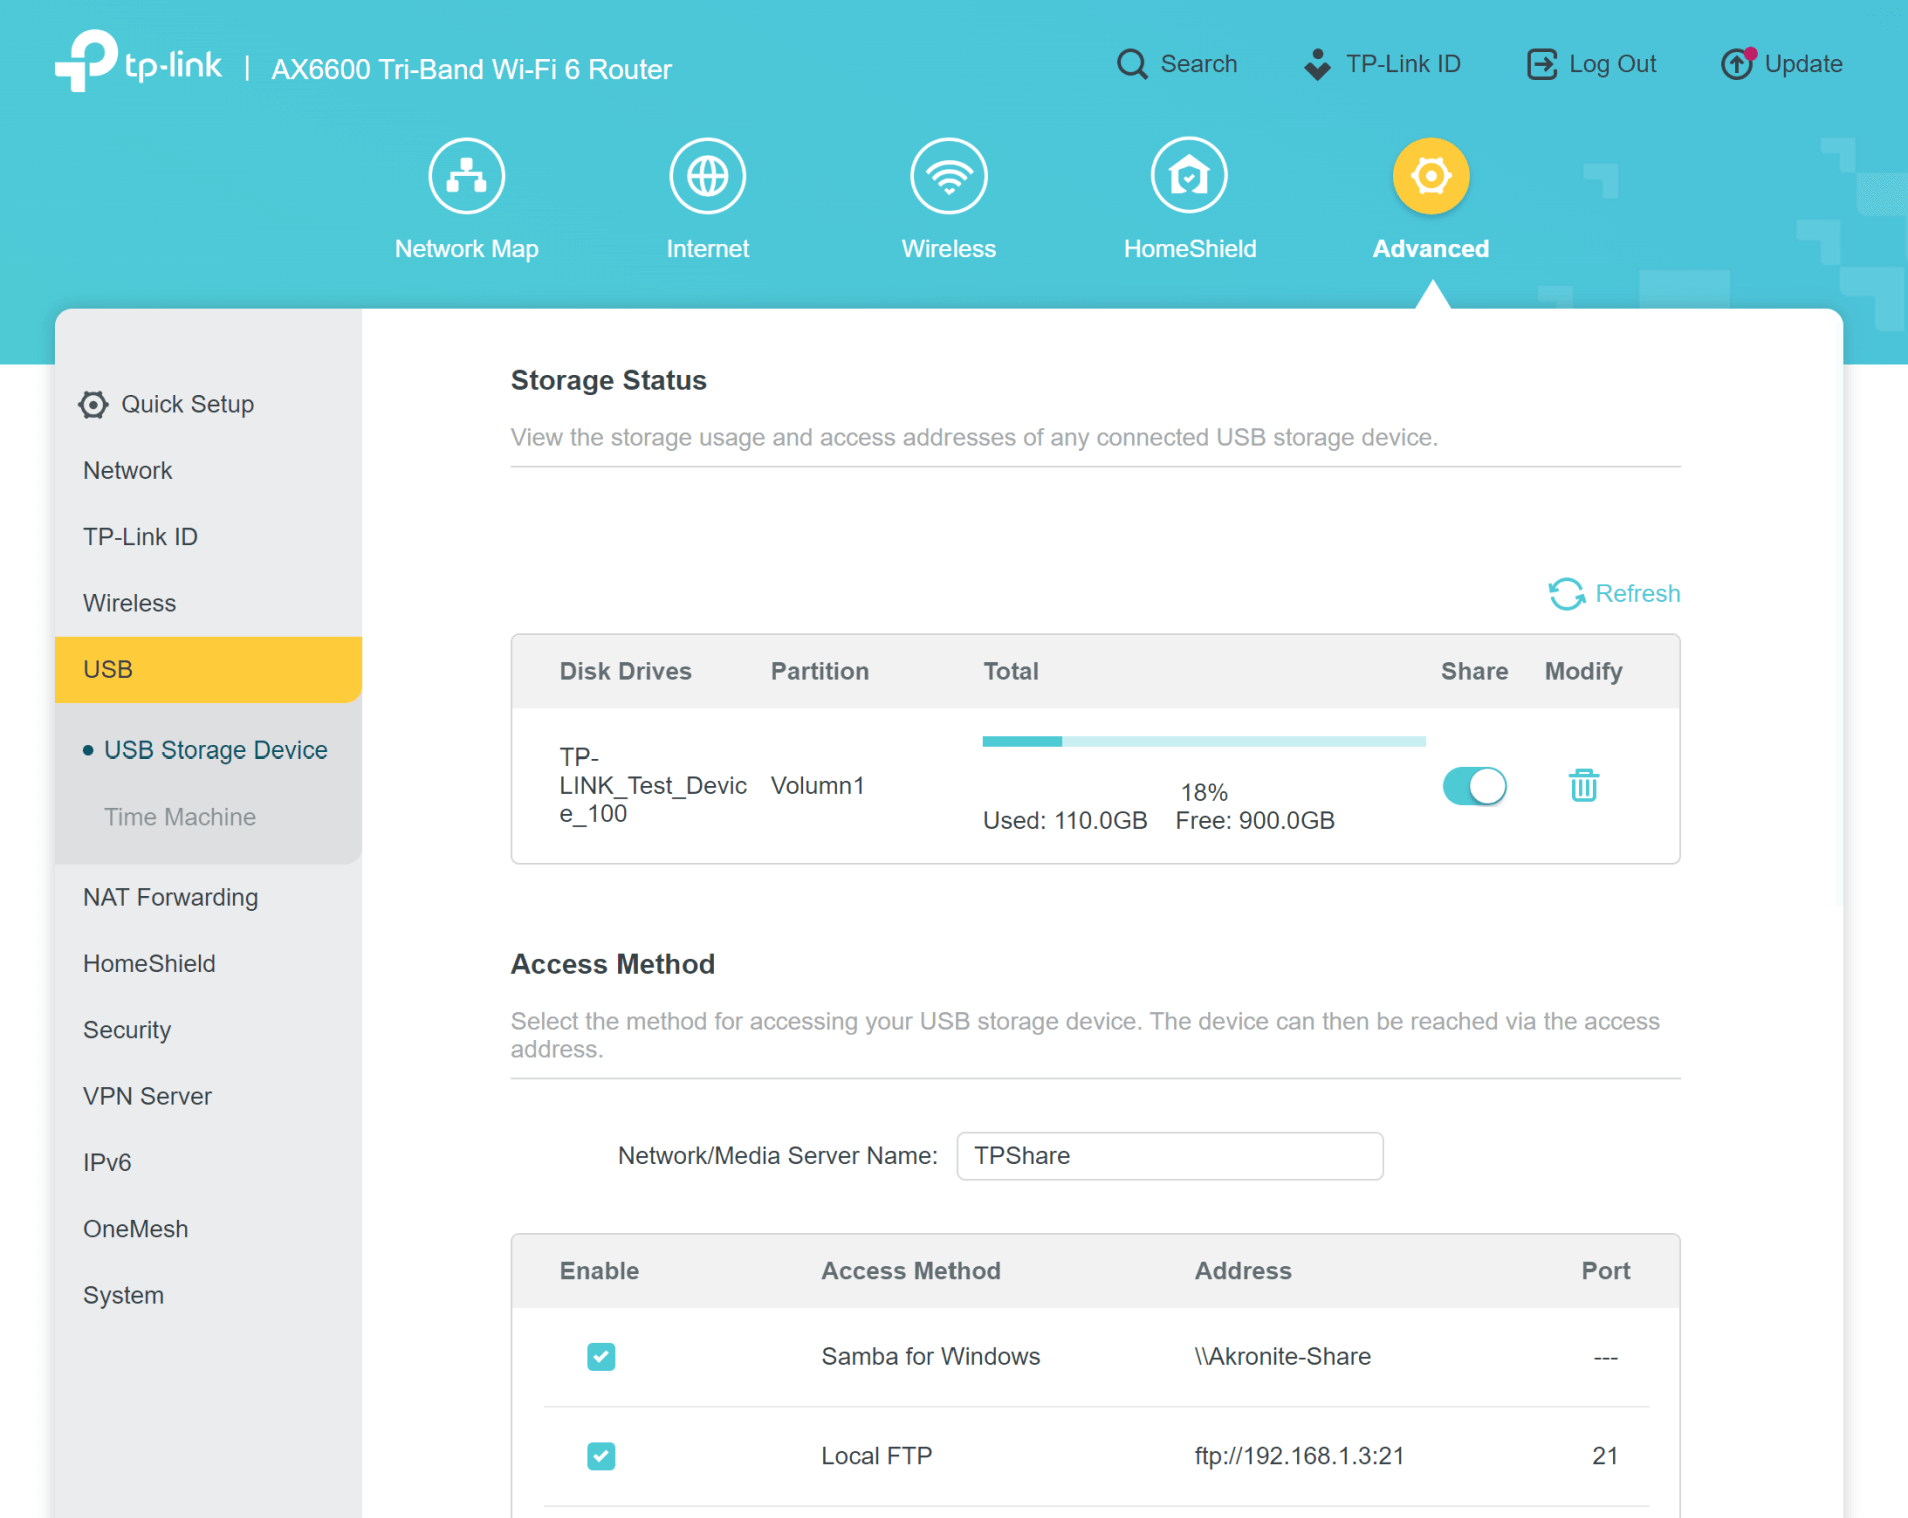Click the Refresh arrows icon
The image size is (1908, 1518).
pos(1566,594)
